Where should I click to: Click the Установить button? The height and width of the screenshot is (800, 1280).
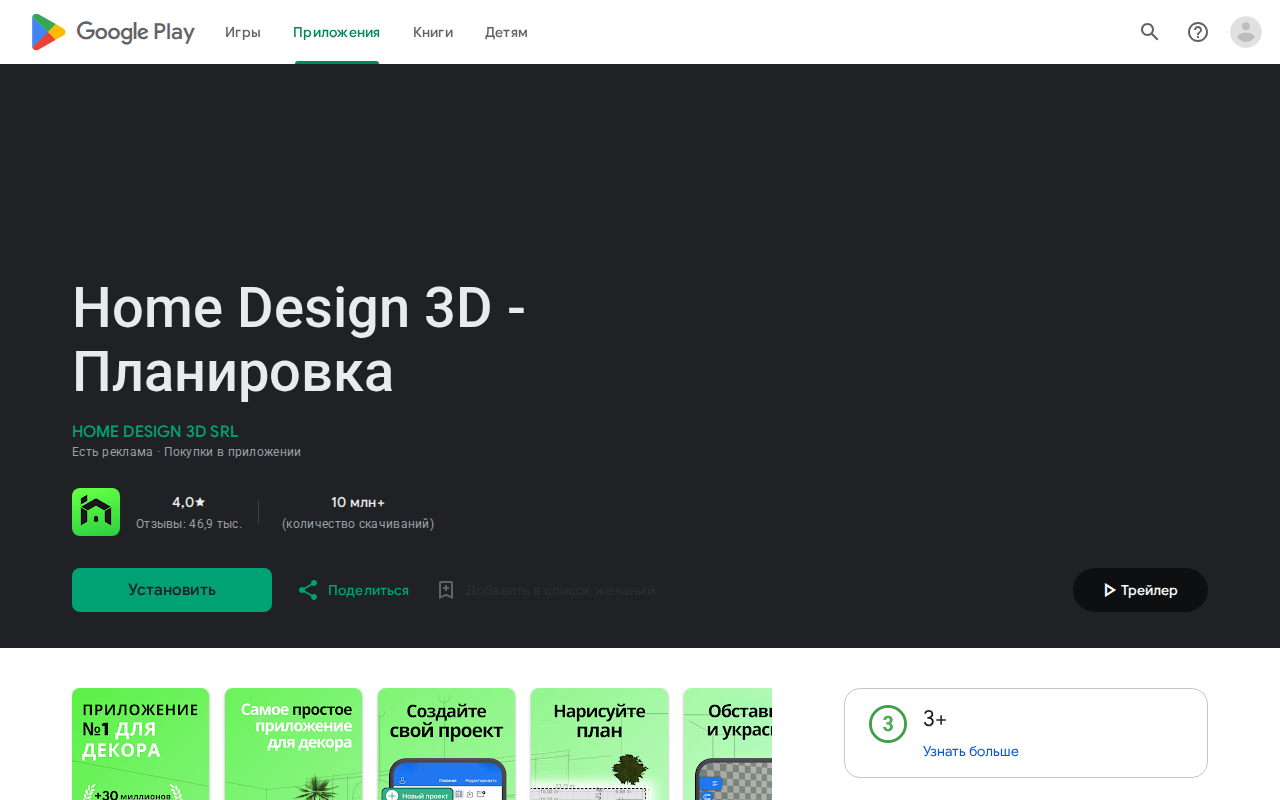tap(172, 590)
